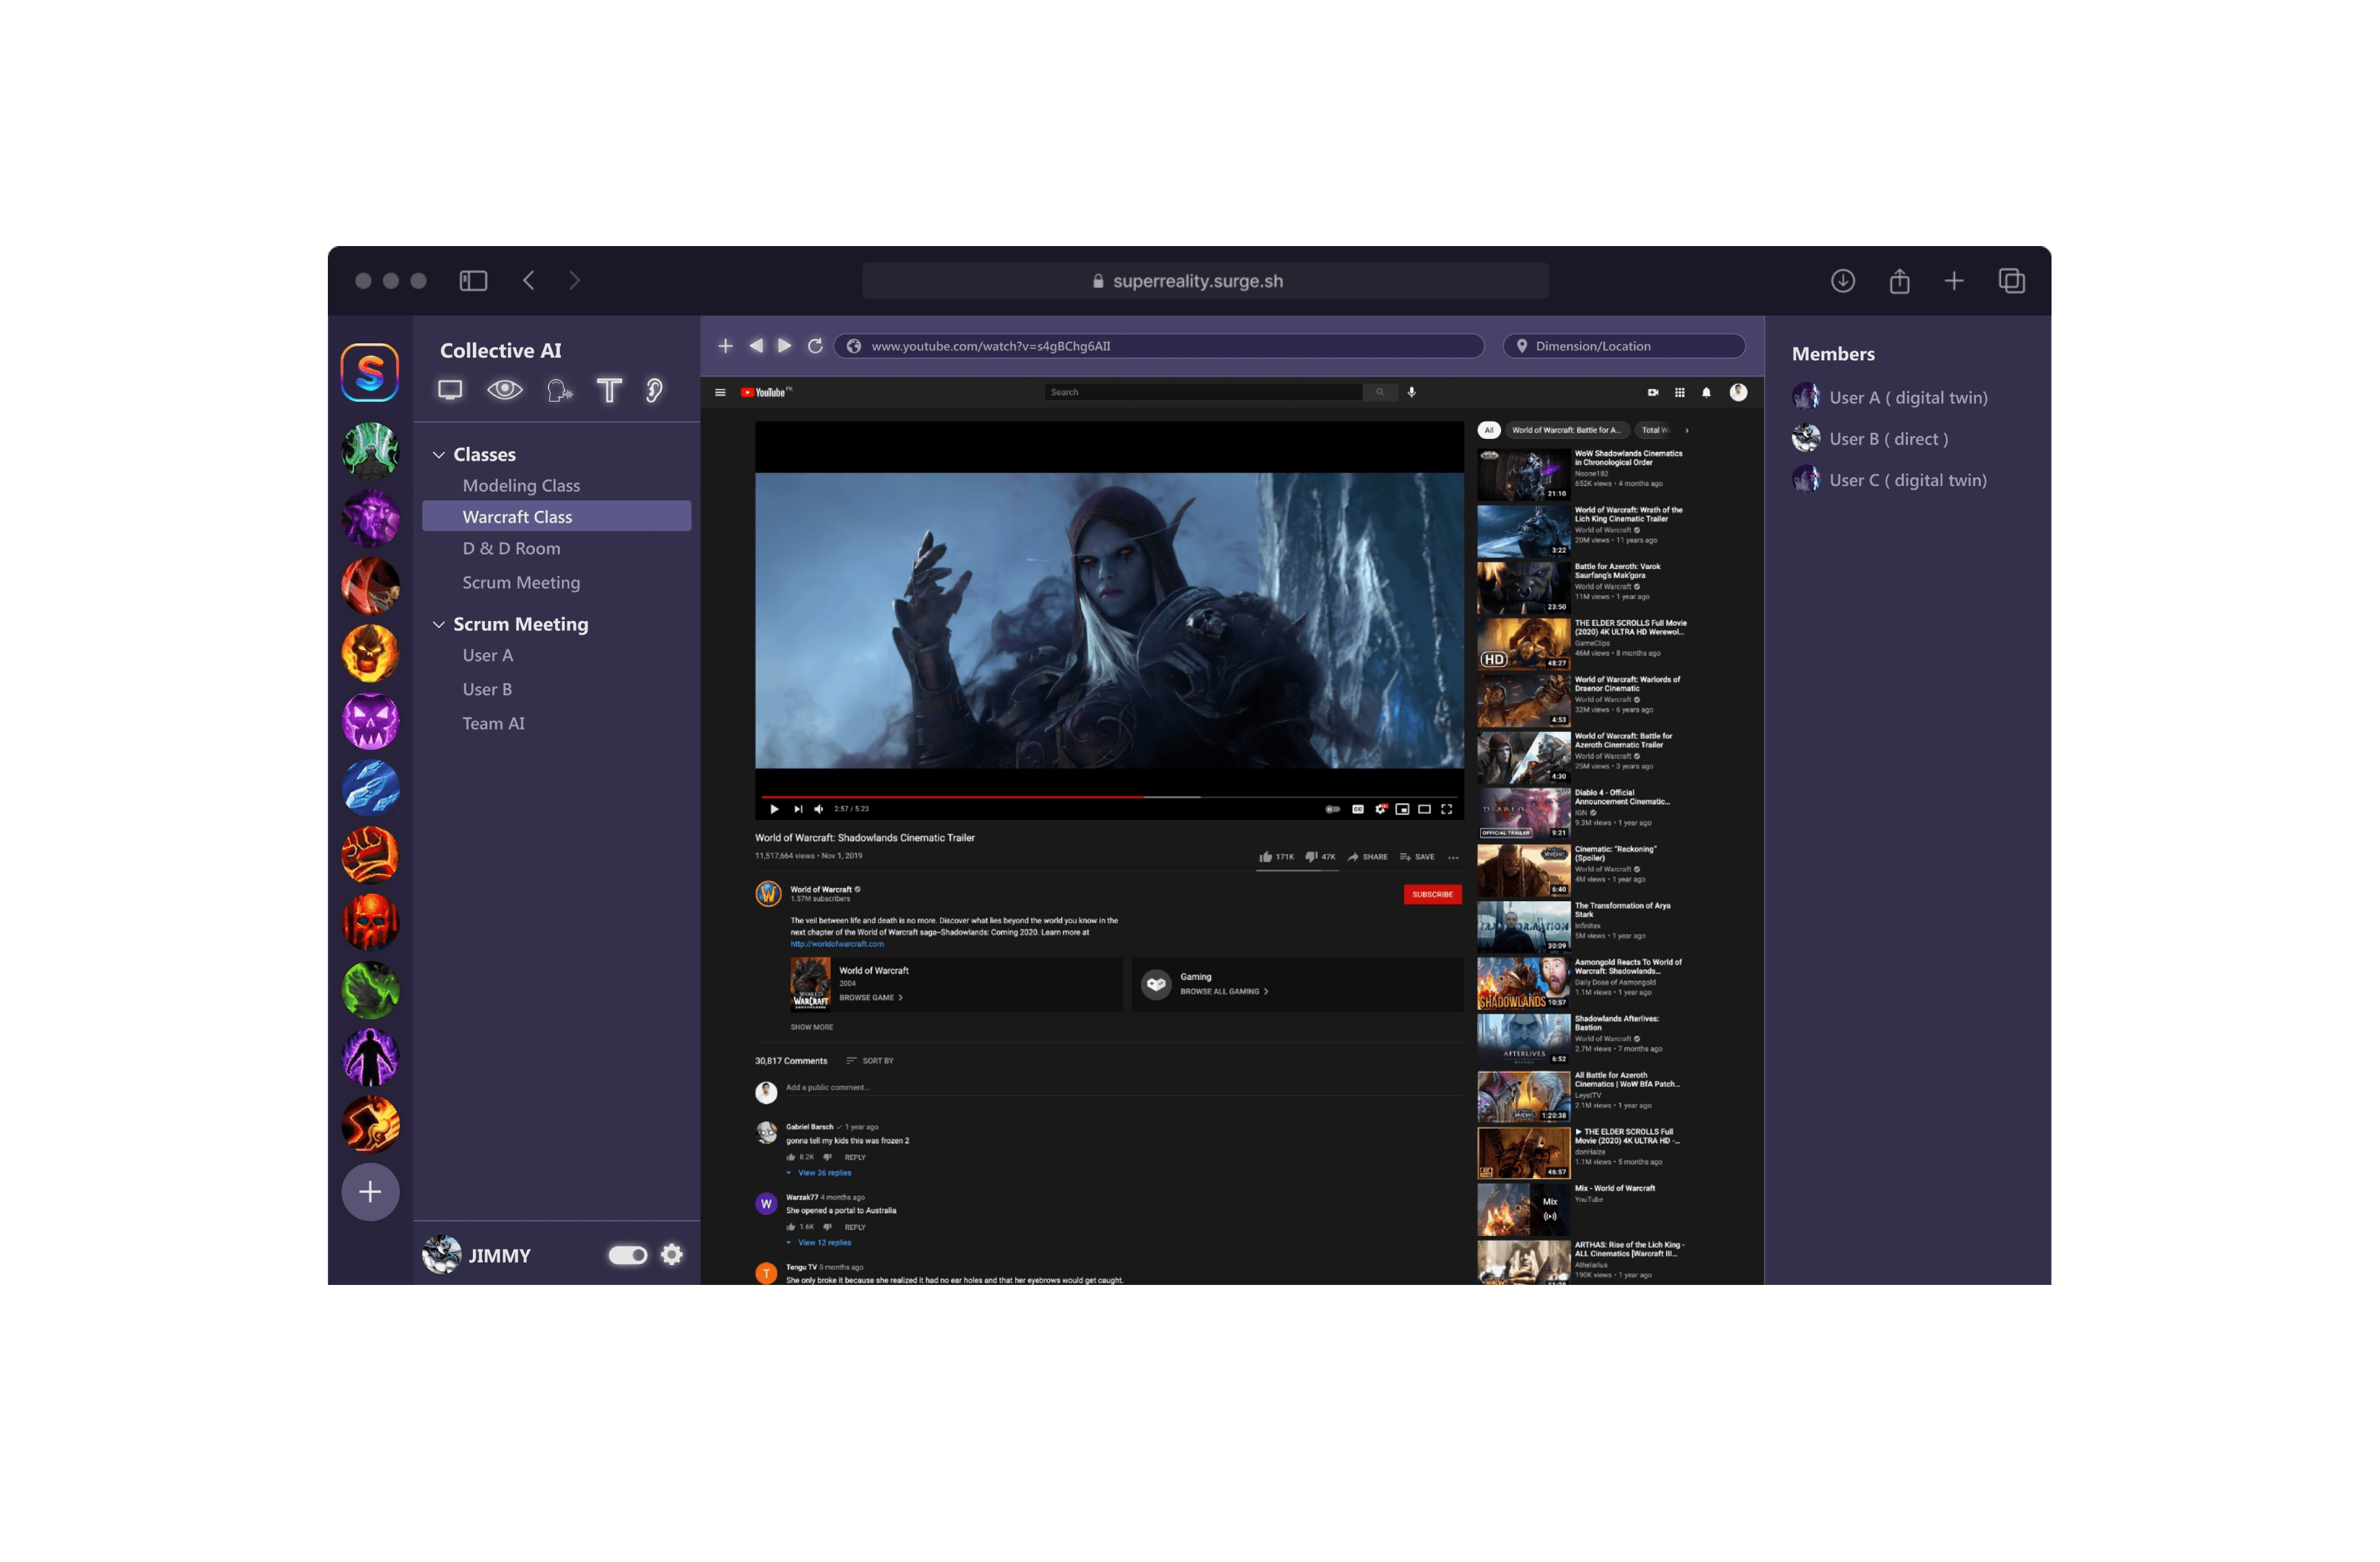
Task: Open YouTube notifications bell
Action: [1707, 393]
